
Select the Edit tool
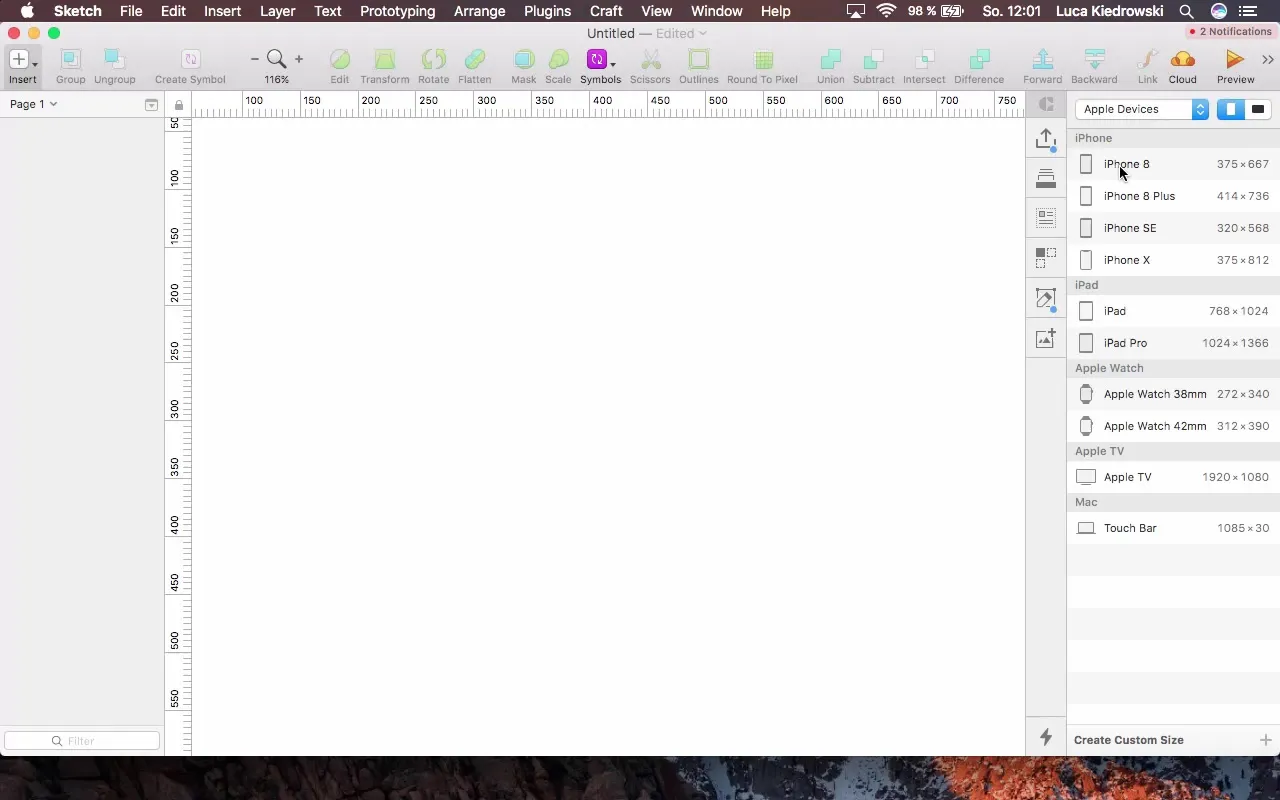click(340, 60)
